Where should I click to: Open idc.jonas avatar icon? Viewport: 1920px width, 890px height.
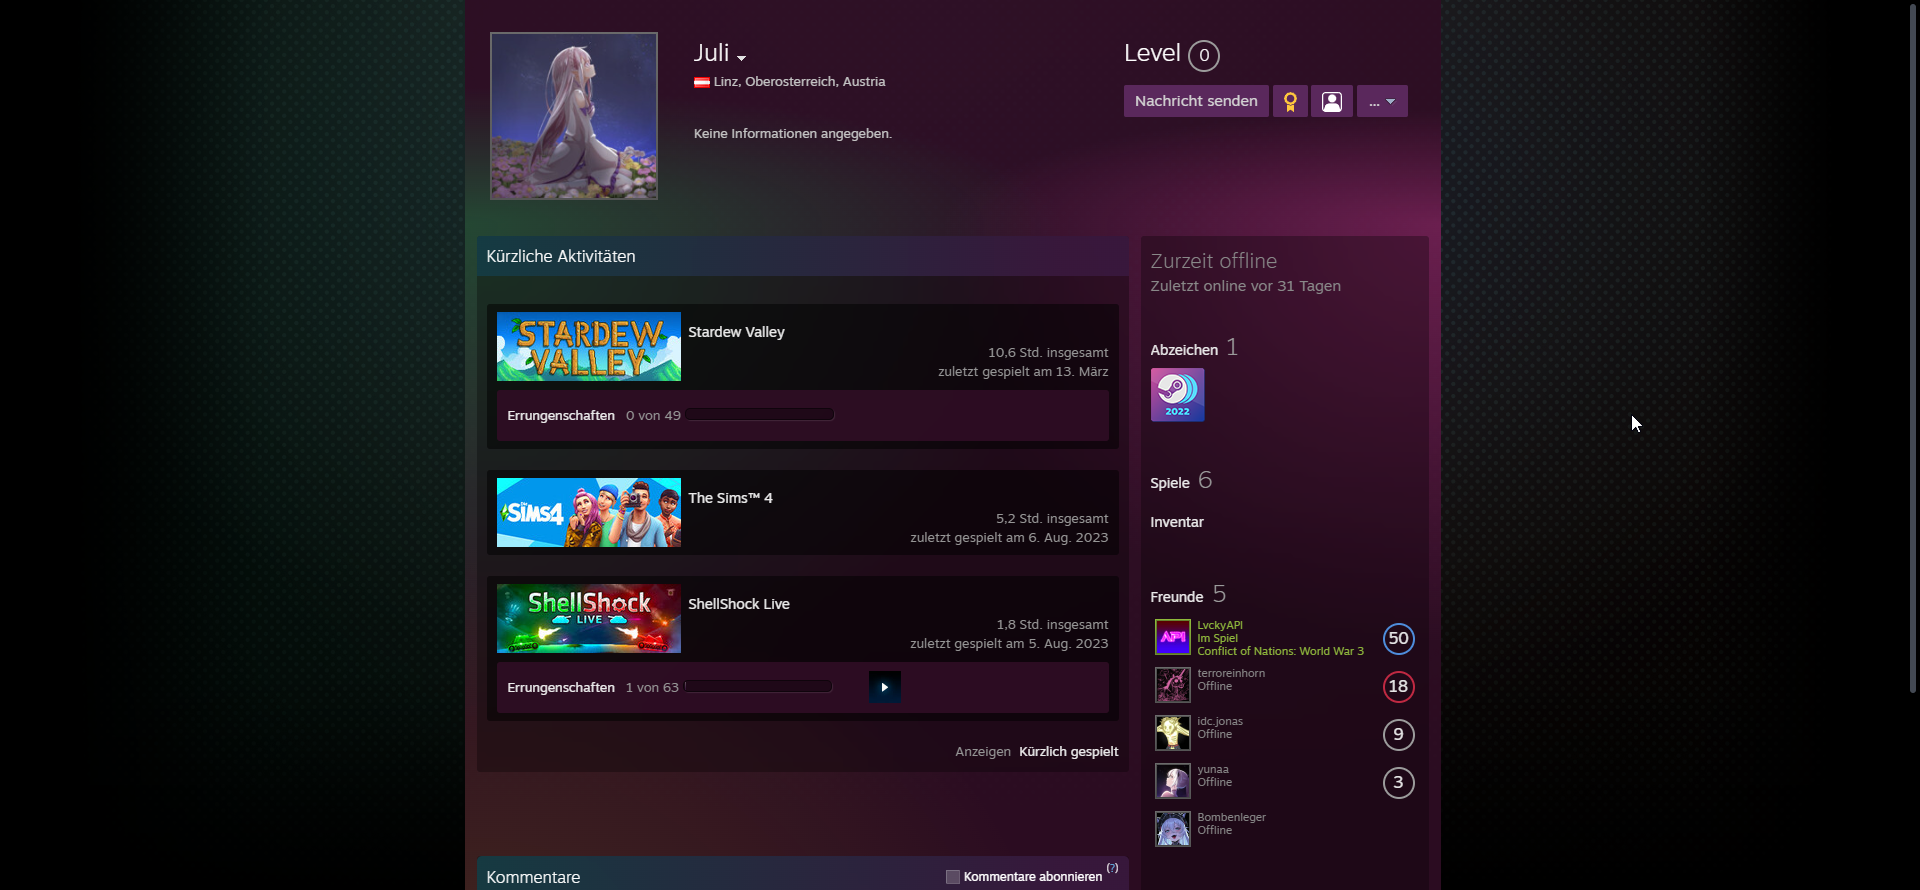point(1172,733)
